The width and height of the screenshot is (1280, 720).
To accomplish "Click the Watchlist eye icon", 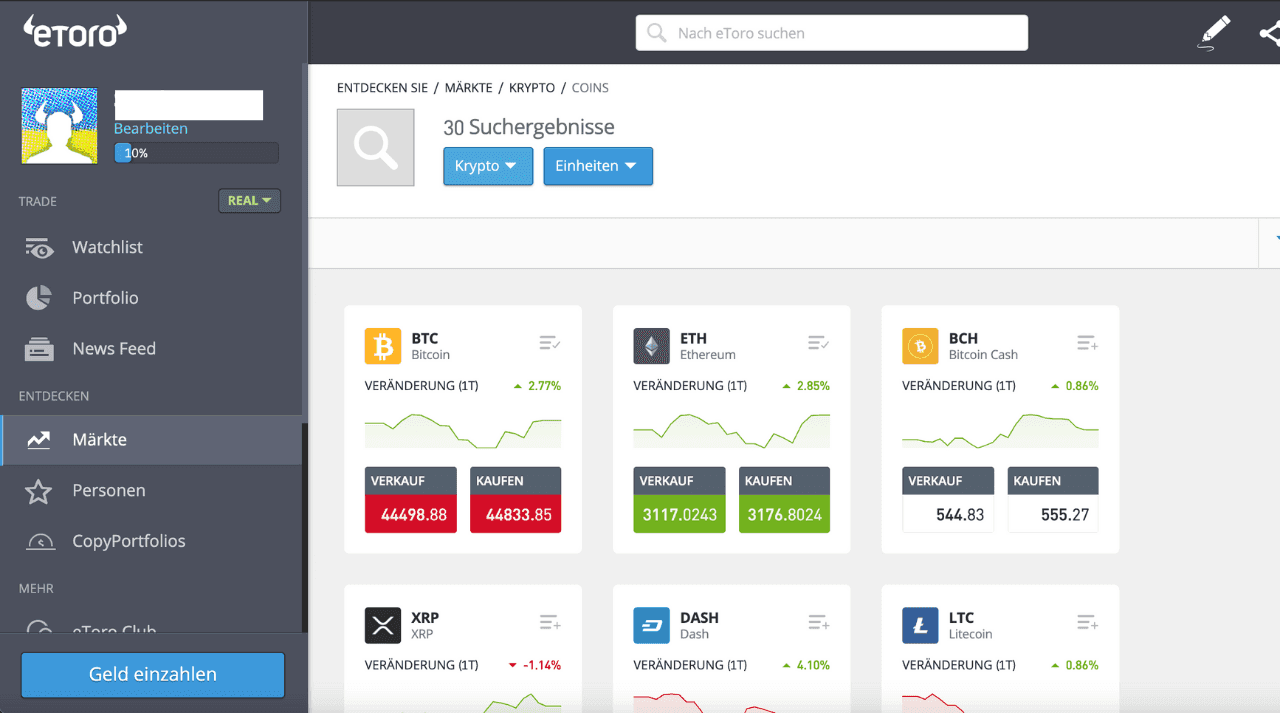I will point(39,248).
